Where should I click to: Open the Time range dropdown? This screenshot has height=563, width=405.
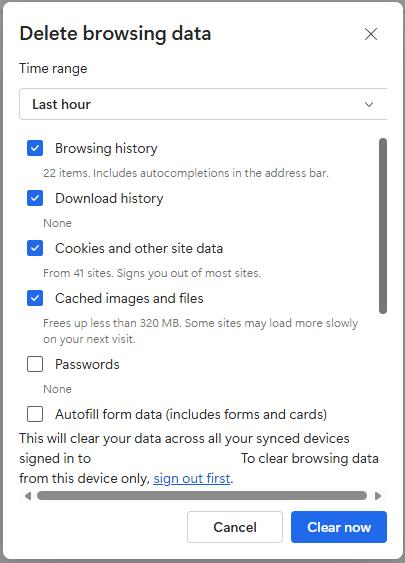[203, 104]
